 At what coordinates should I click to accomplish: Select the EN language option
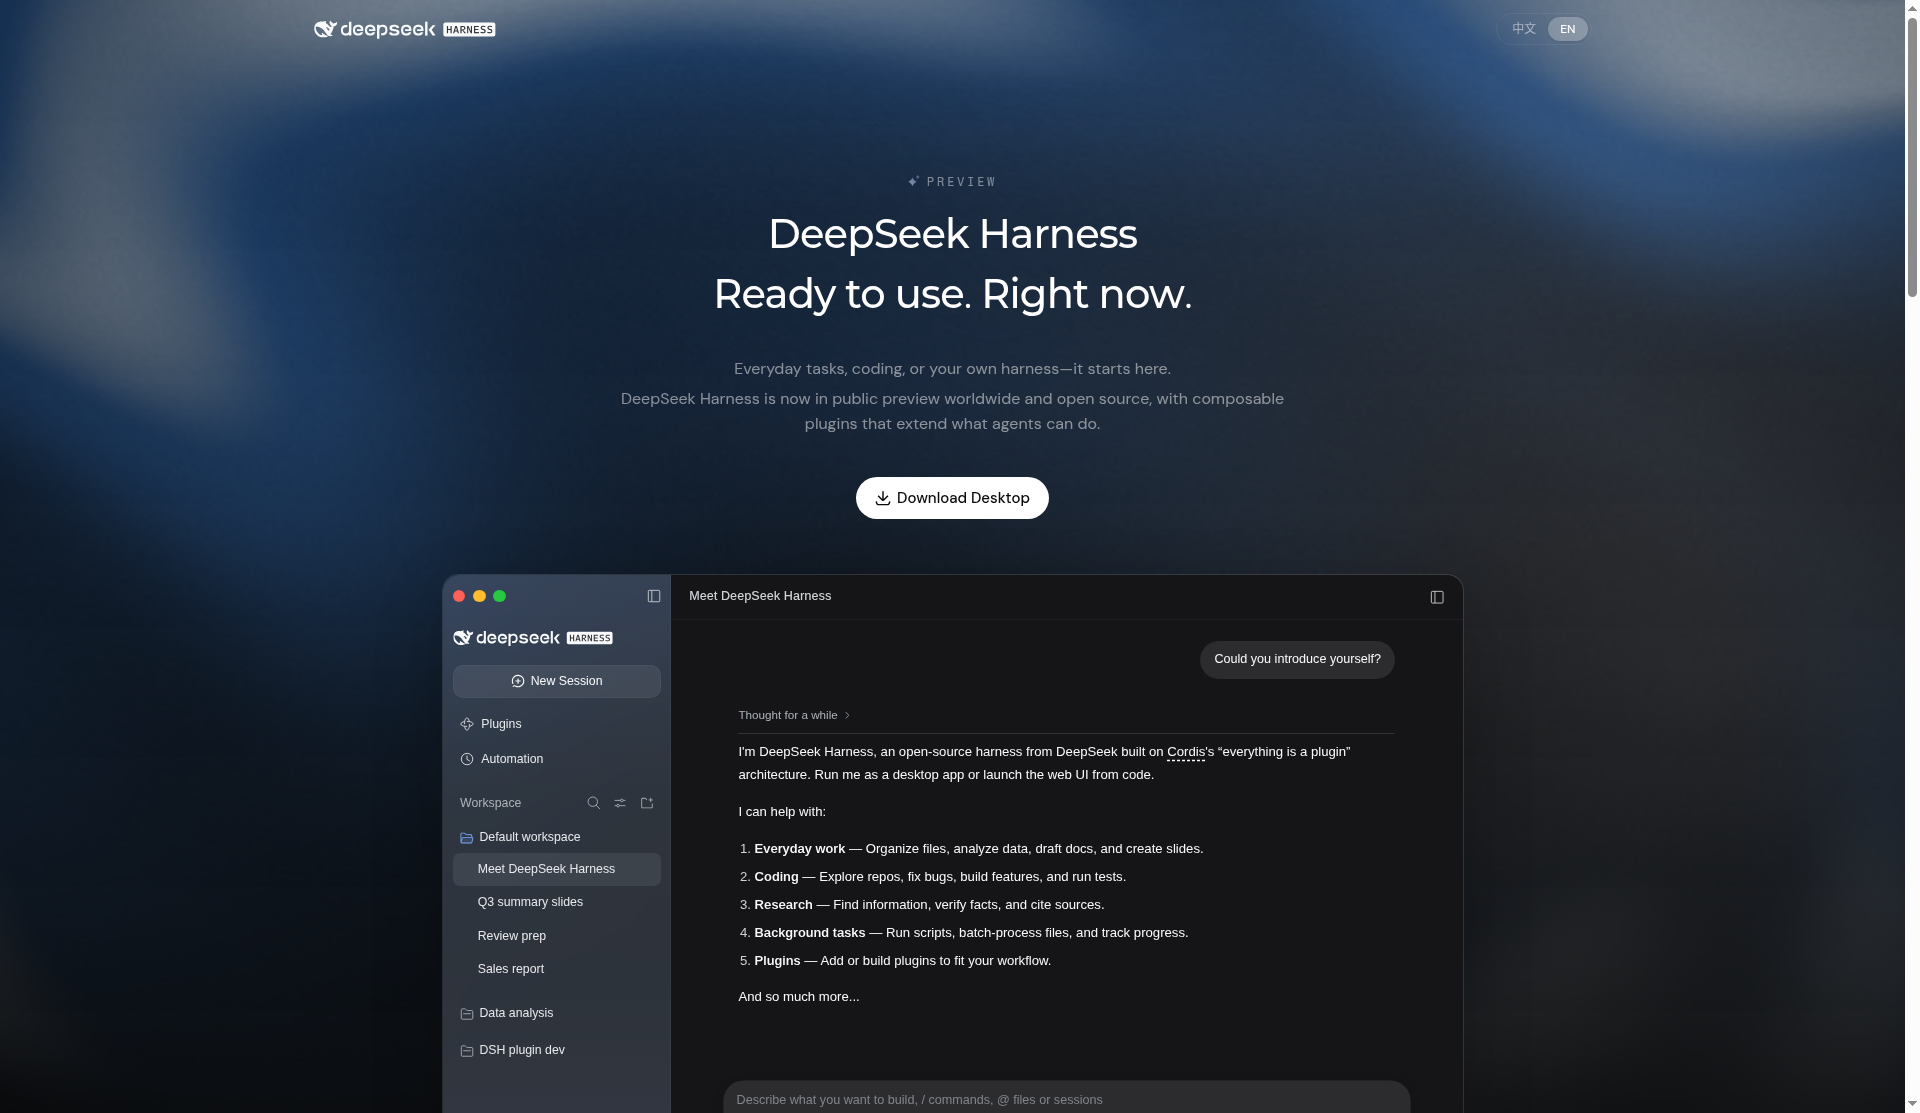[x=1567, y=29]
